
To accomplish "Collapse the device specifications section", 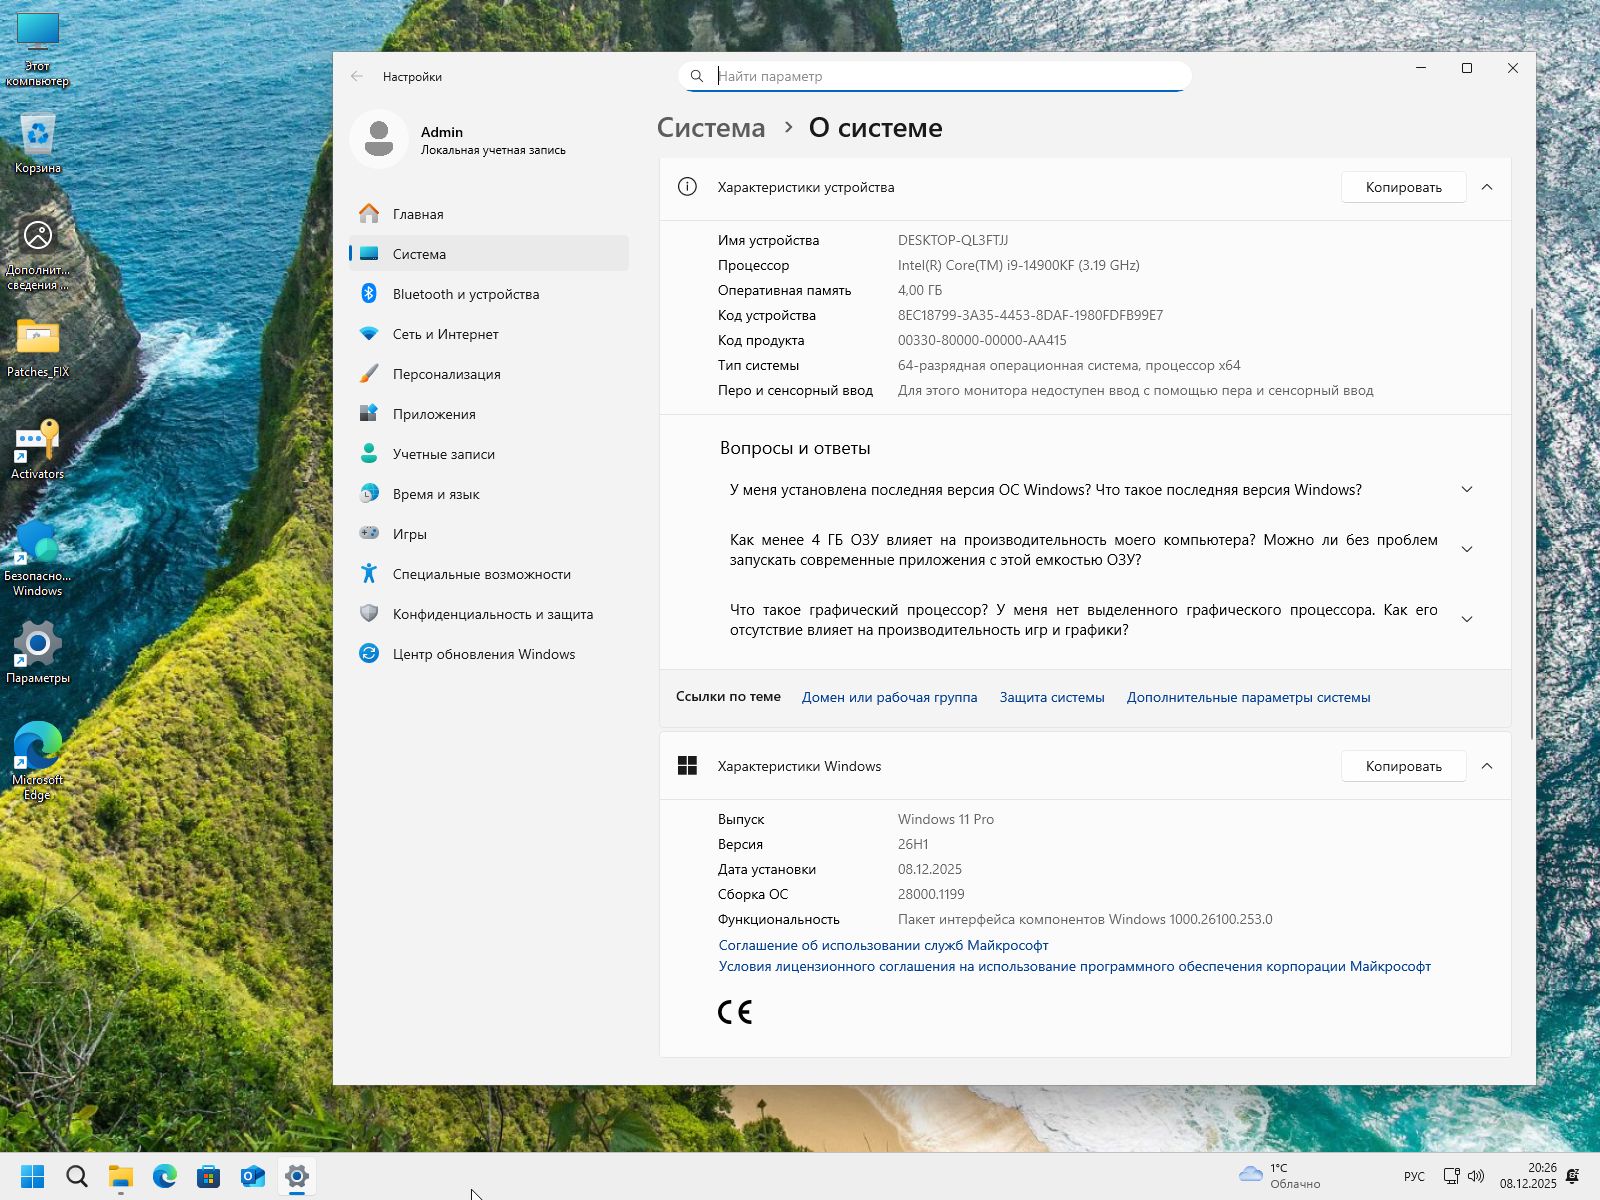I will 1487,187.
